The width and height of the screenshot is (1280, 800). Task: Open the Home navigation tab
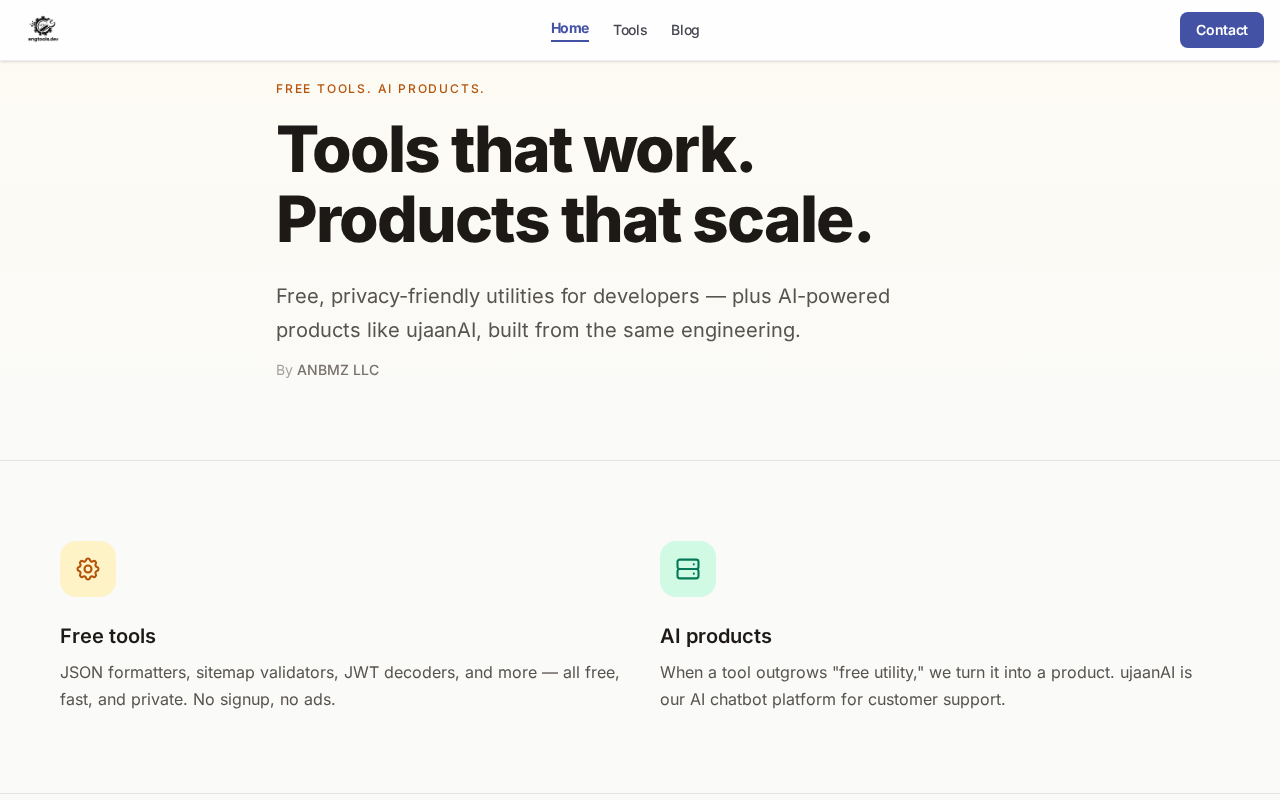coord(570,29)
